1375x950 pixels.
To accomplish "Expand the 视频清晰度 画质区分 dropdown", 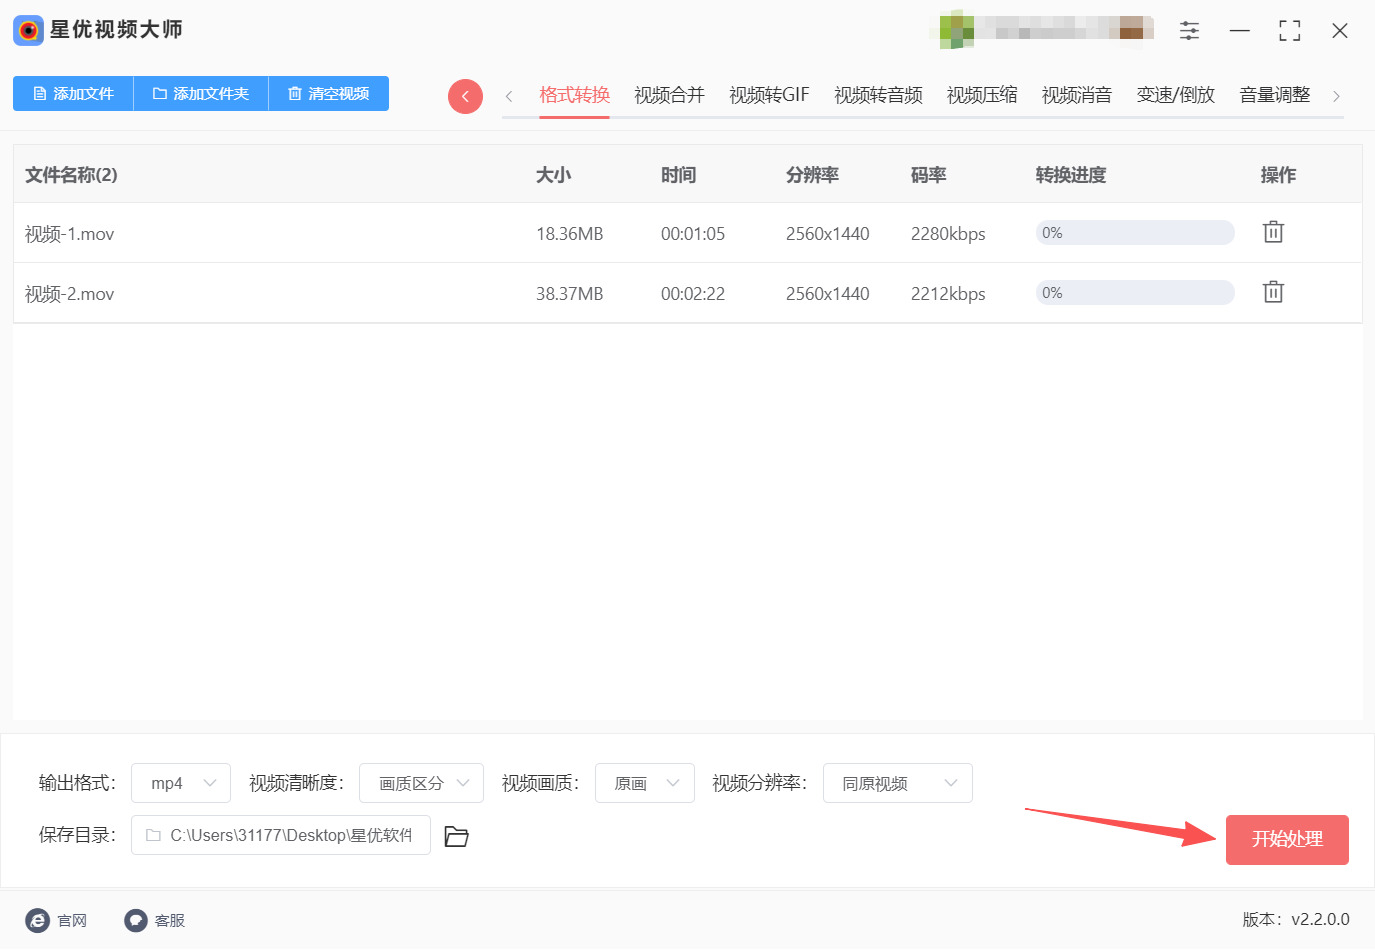I will (421, 783).
